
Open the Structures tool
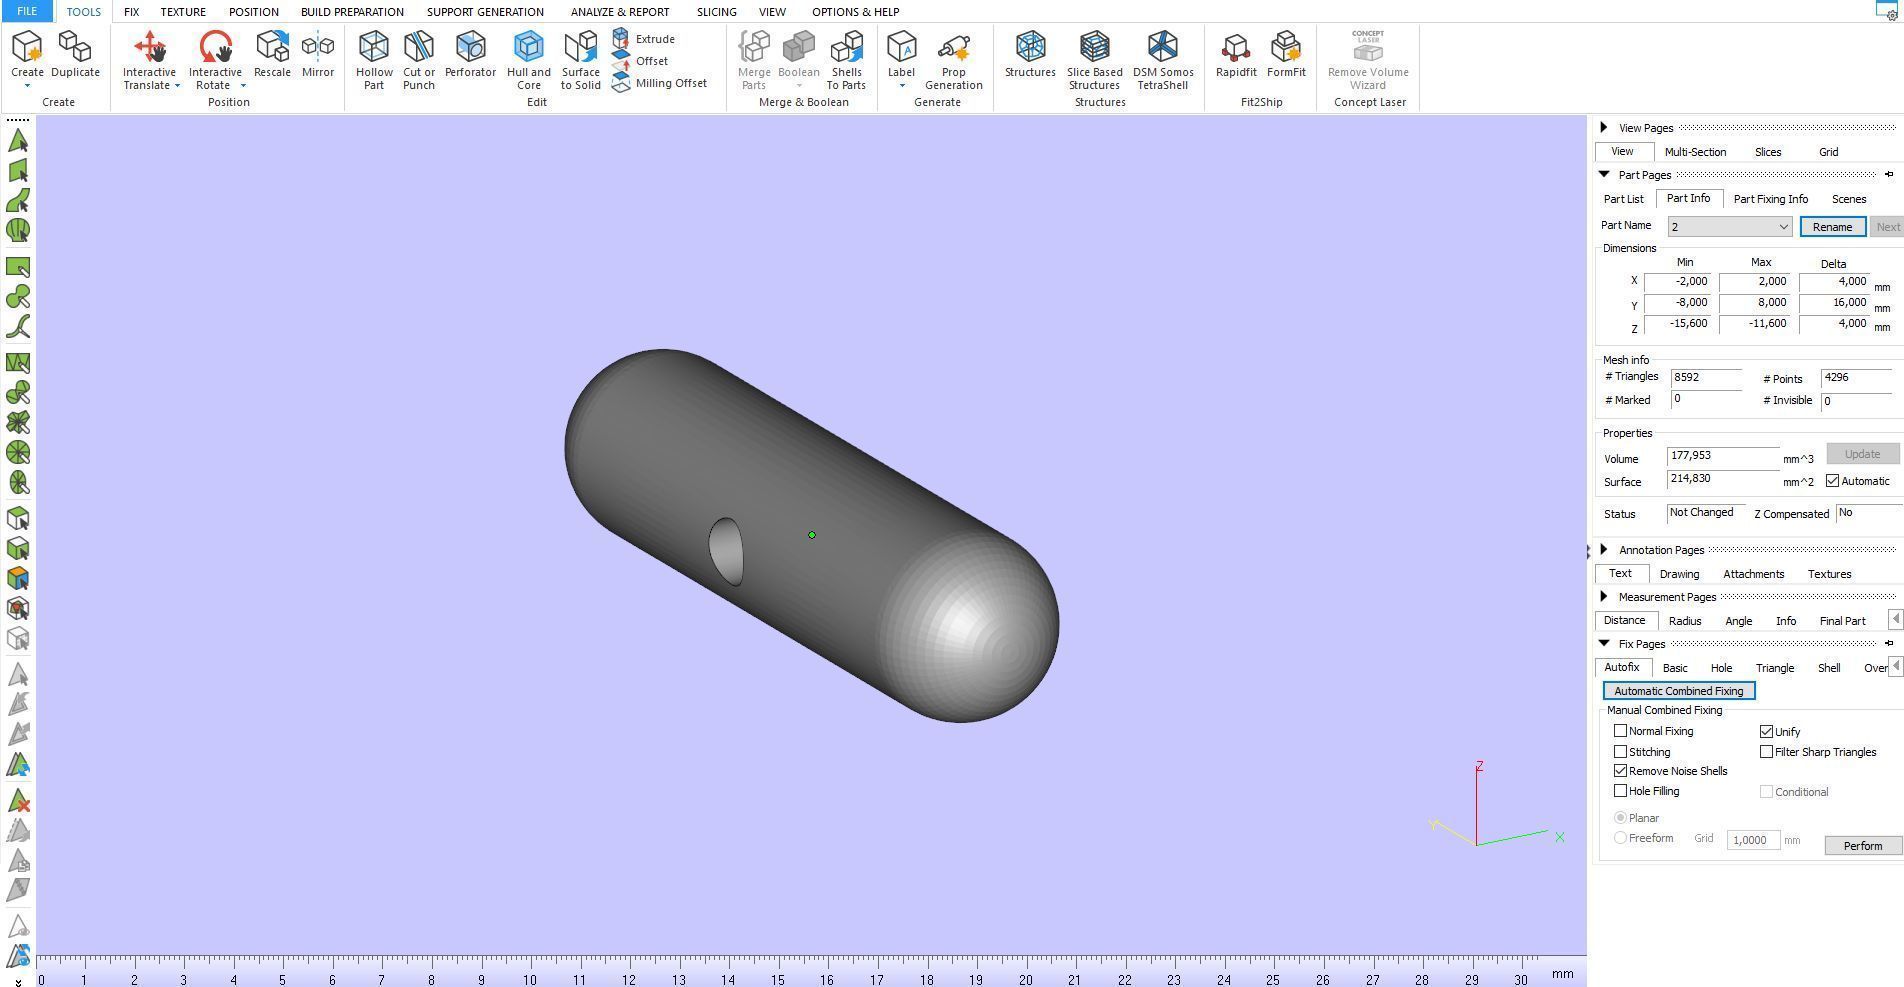(x=1030, y=54)
